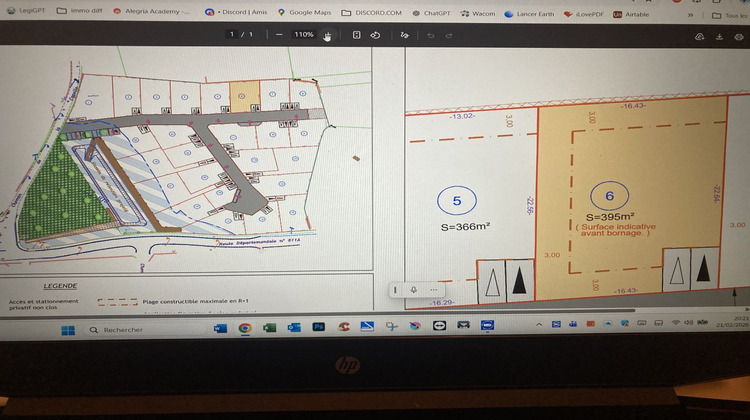Open the Google Maps bookmark
Image resolution: width=750 pixels, height=420 pixels.
[305, 14]
